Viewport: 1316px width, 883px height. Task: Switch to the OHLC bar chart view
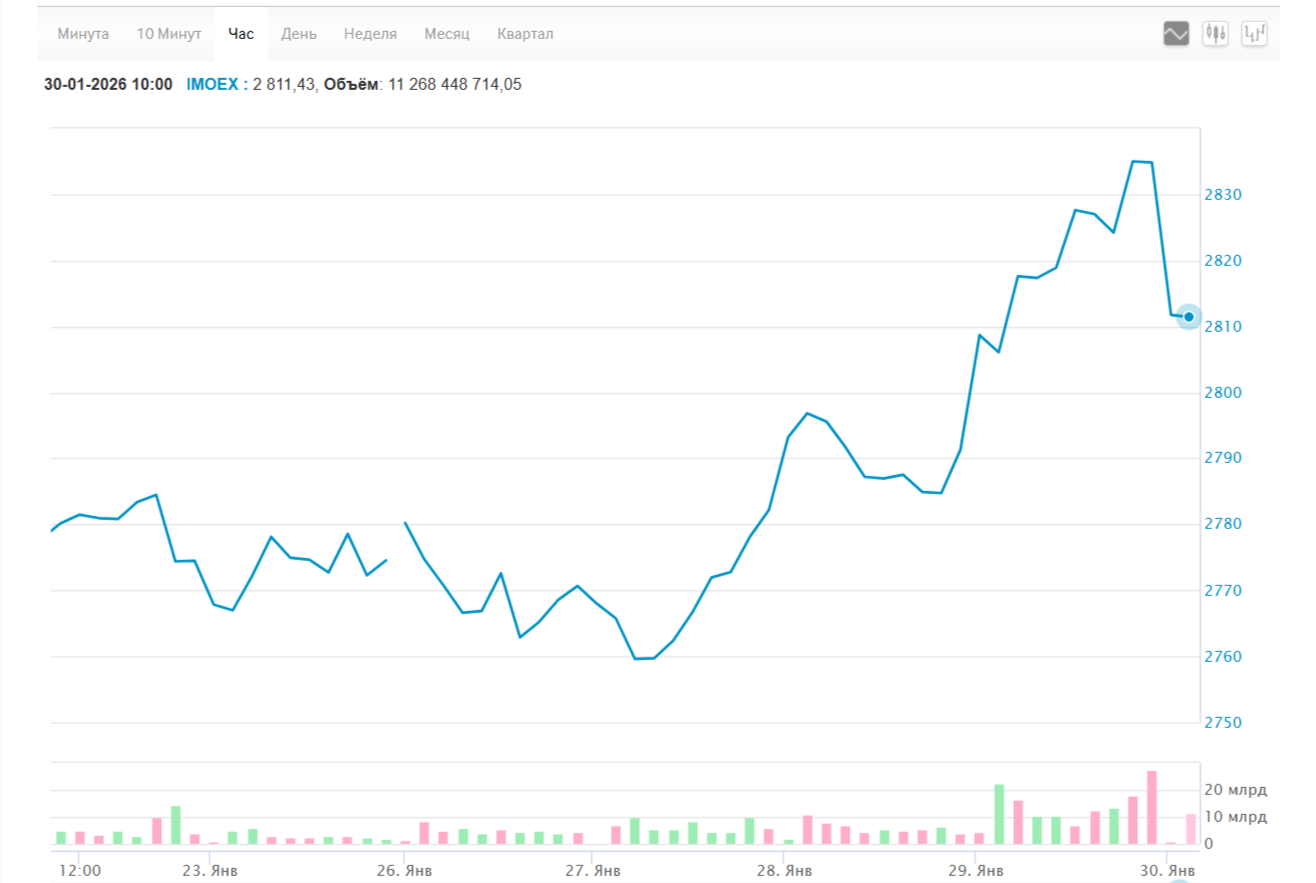pyautogui.click(x=1254, y=34)
